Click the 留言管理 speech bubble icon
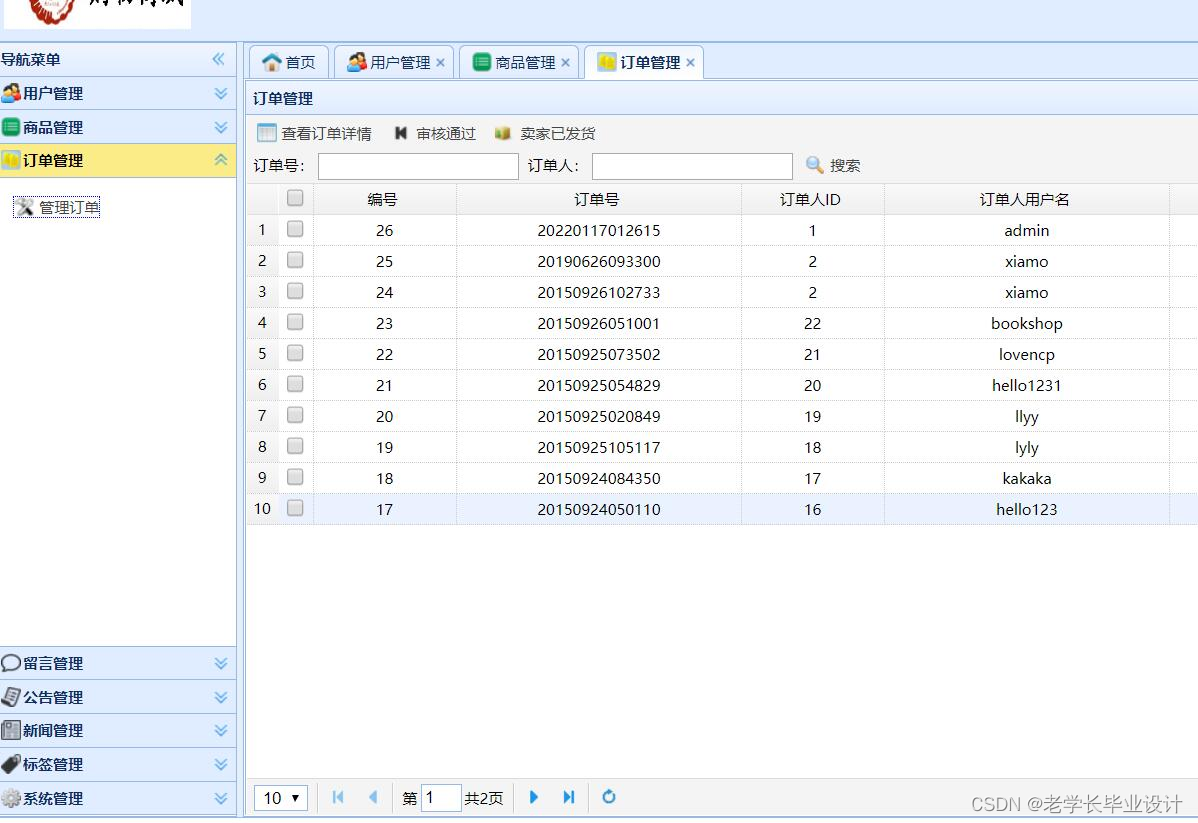This screenshot has height=823, width=1198. click(11, 663)
